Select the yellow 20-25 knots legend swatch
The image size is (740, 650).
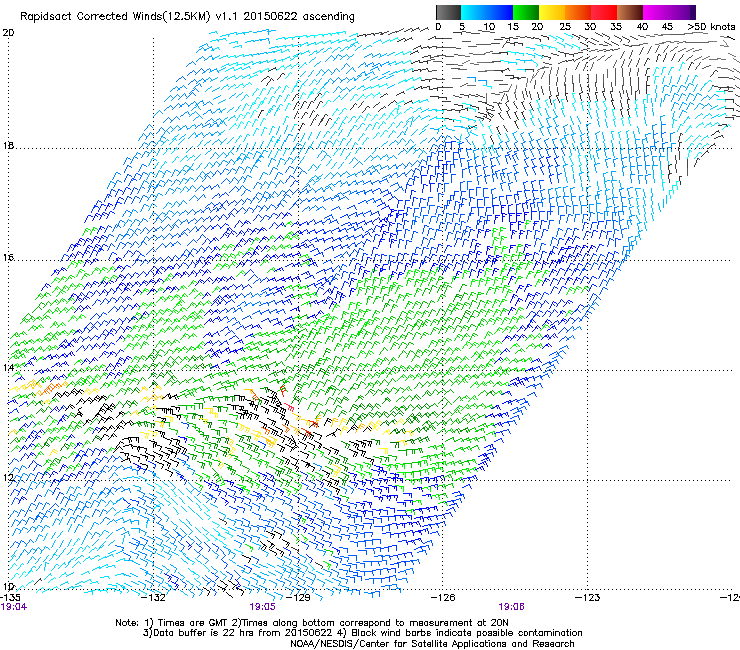pyautogui.click(x=552, y=12)
